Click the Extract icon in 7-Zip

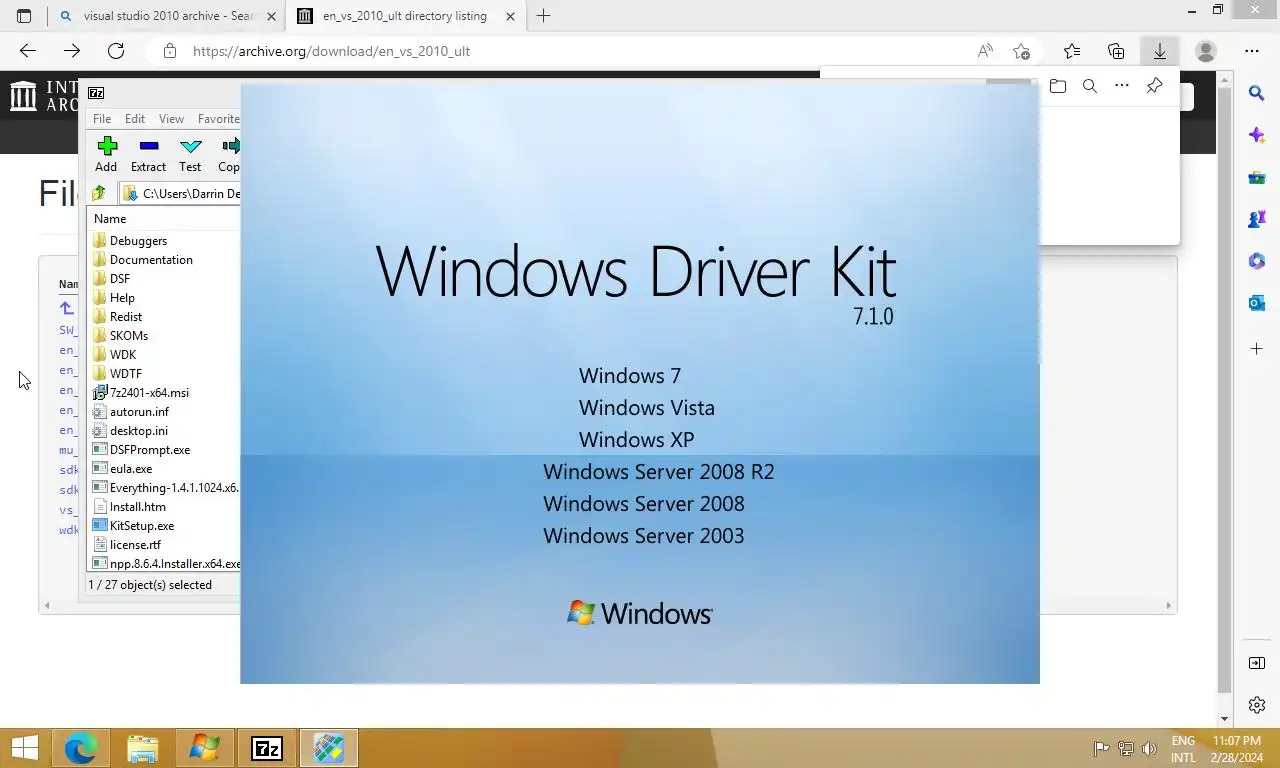148,154
